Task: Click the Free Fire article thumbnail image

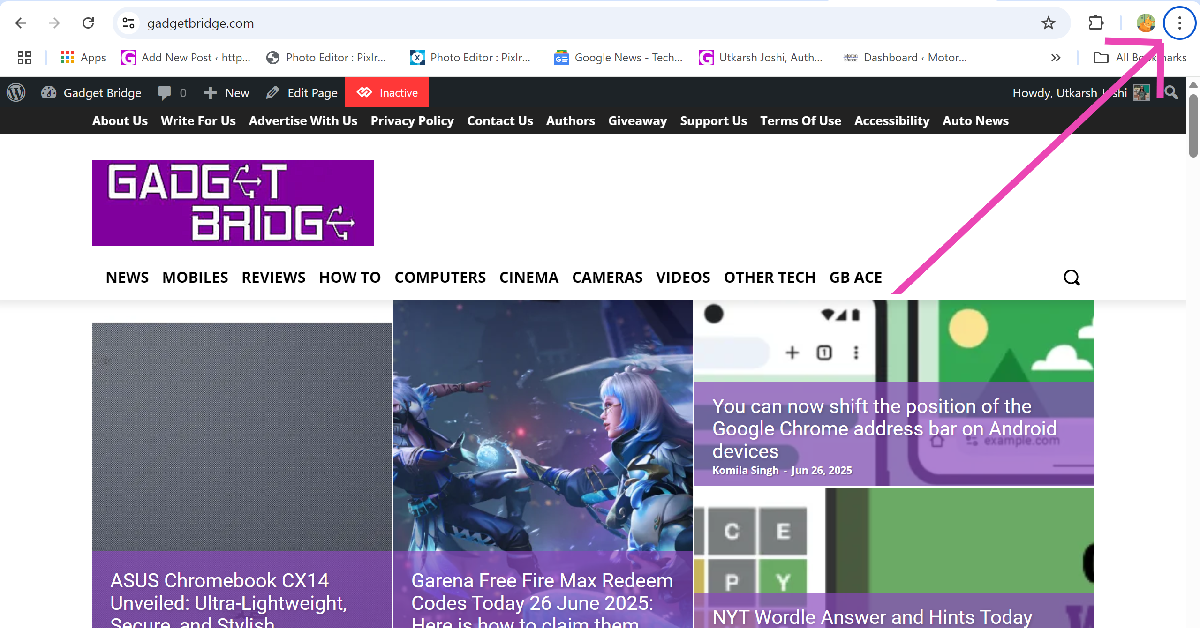Action: pos(542,425)
